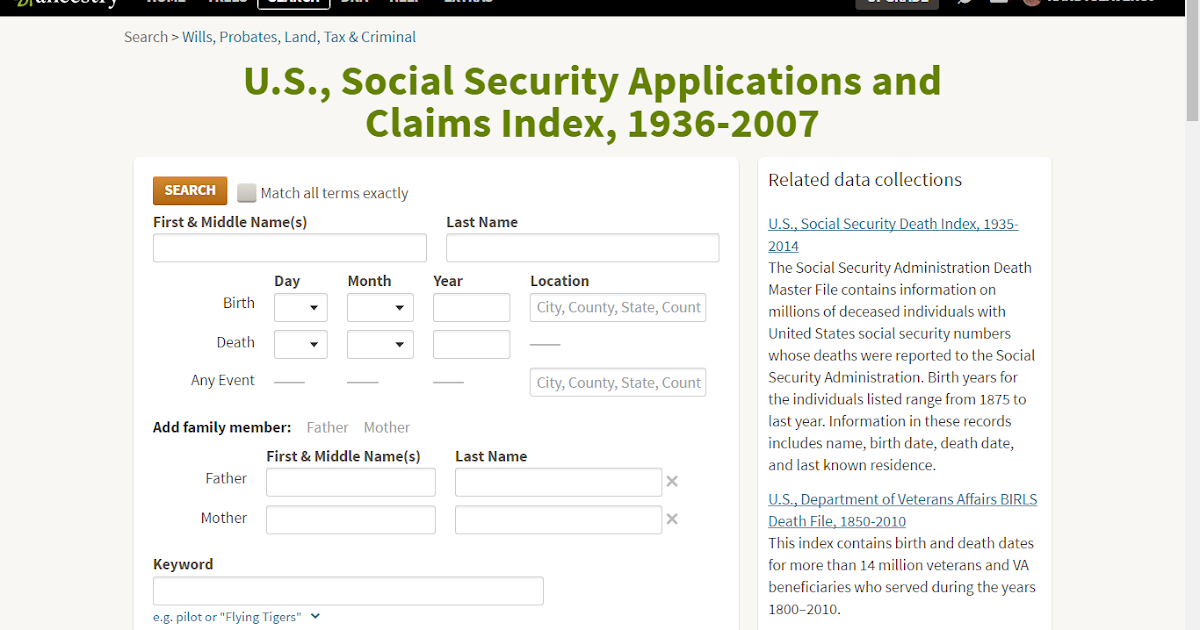Open the Wills, Probates, Land, Tax & Criminal breadcrumb
The width and height of the screenshot is (1200, 630).
coord(299,37)
